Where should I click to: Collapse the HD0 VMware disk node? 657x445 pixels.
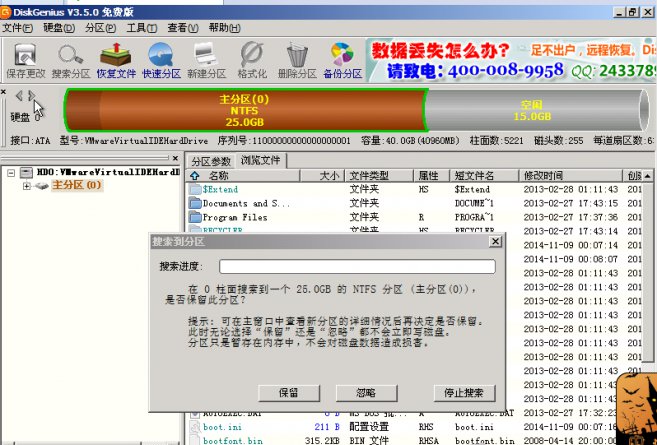coord(11,173)
